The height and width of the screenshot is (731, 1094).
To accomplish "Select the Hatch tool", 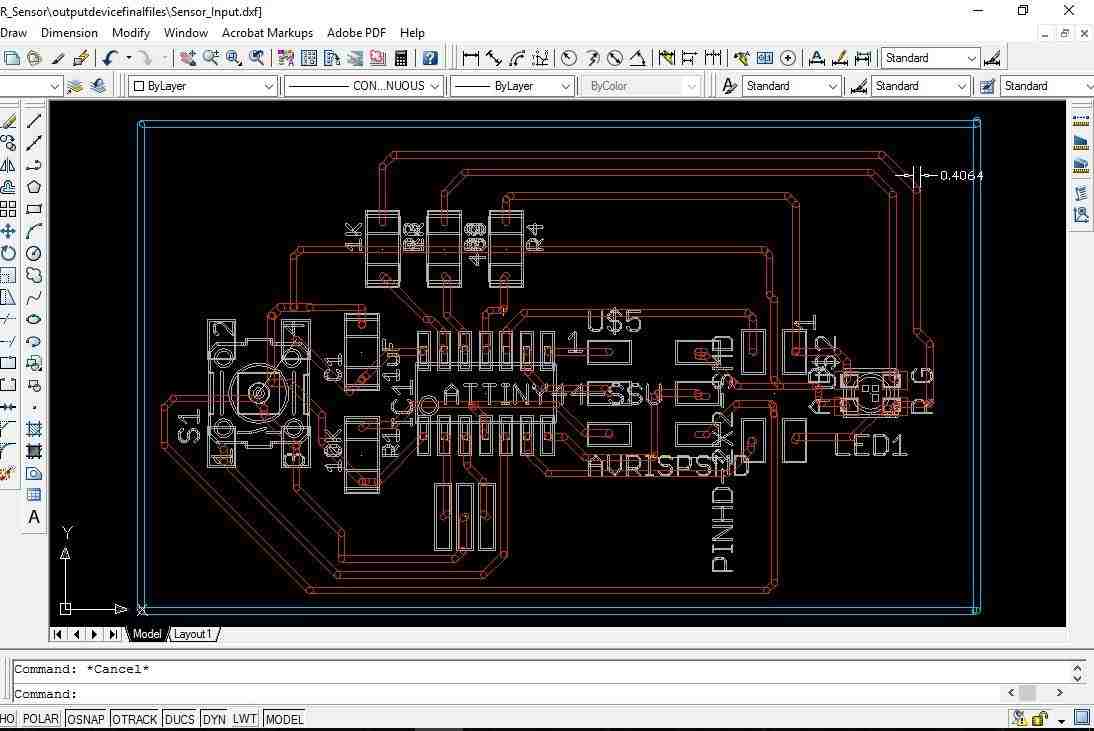I will [33, 429].
